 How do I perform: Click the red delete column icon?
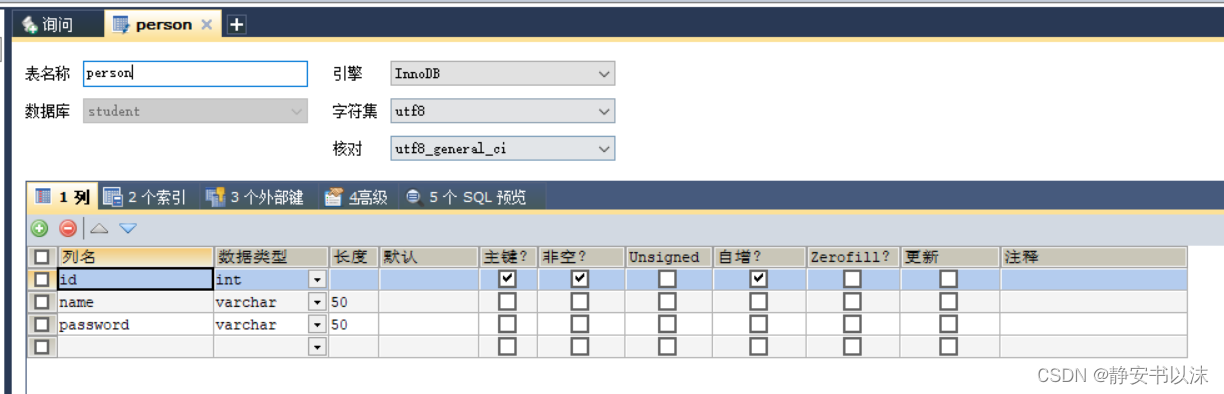pyautogui.click(x=68, y=228)
